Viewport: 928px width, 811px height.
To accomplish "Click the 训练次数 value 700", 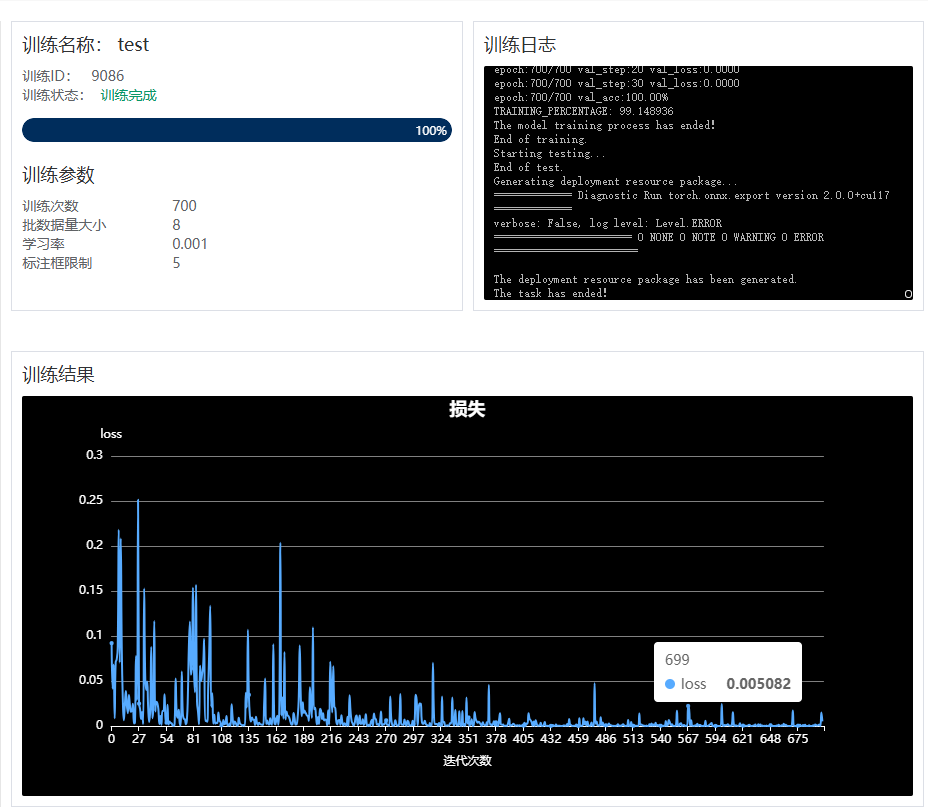I will pyautogui.click(x=184, y=206).
